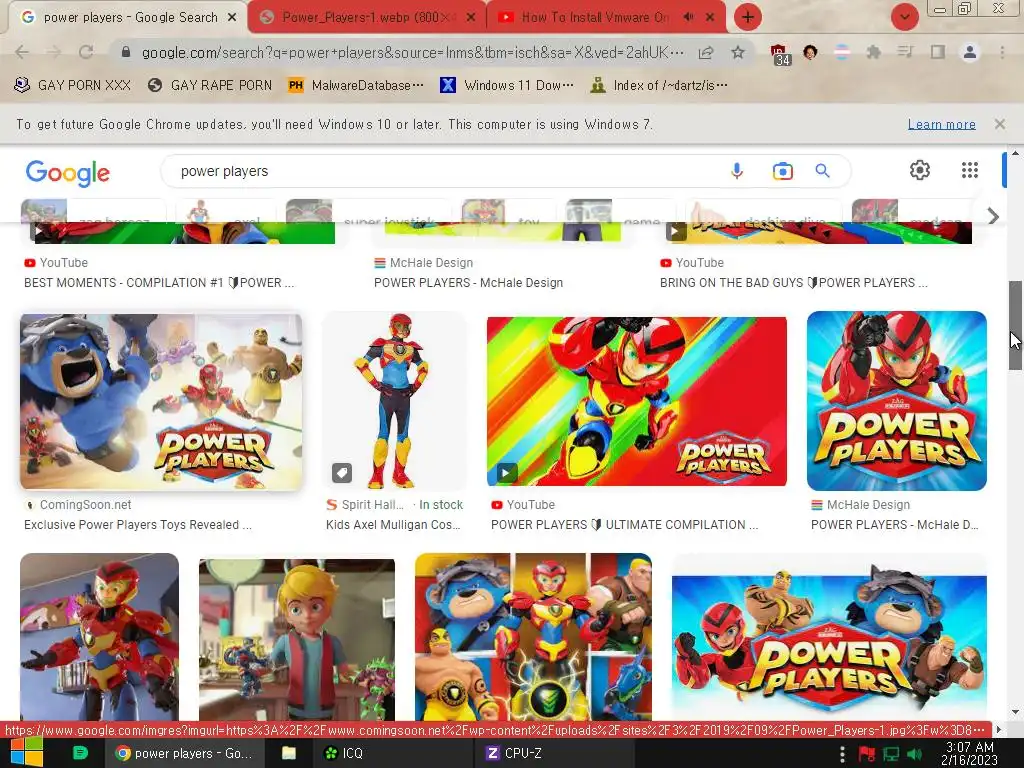Reload the current page

point(86,52)
